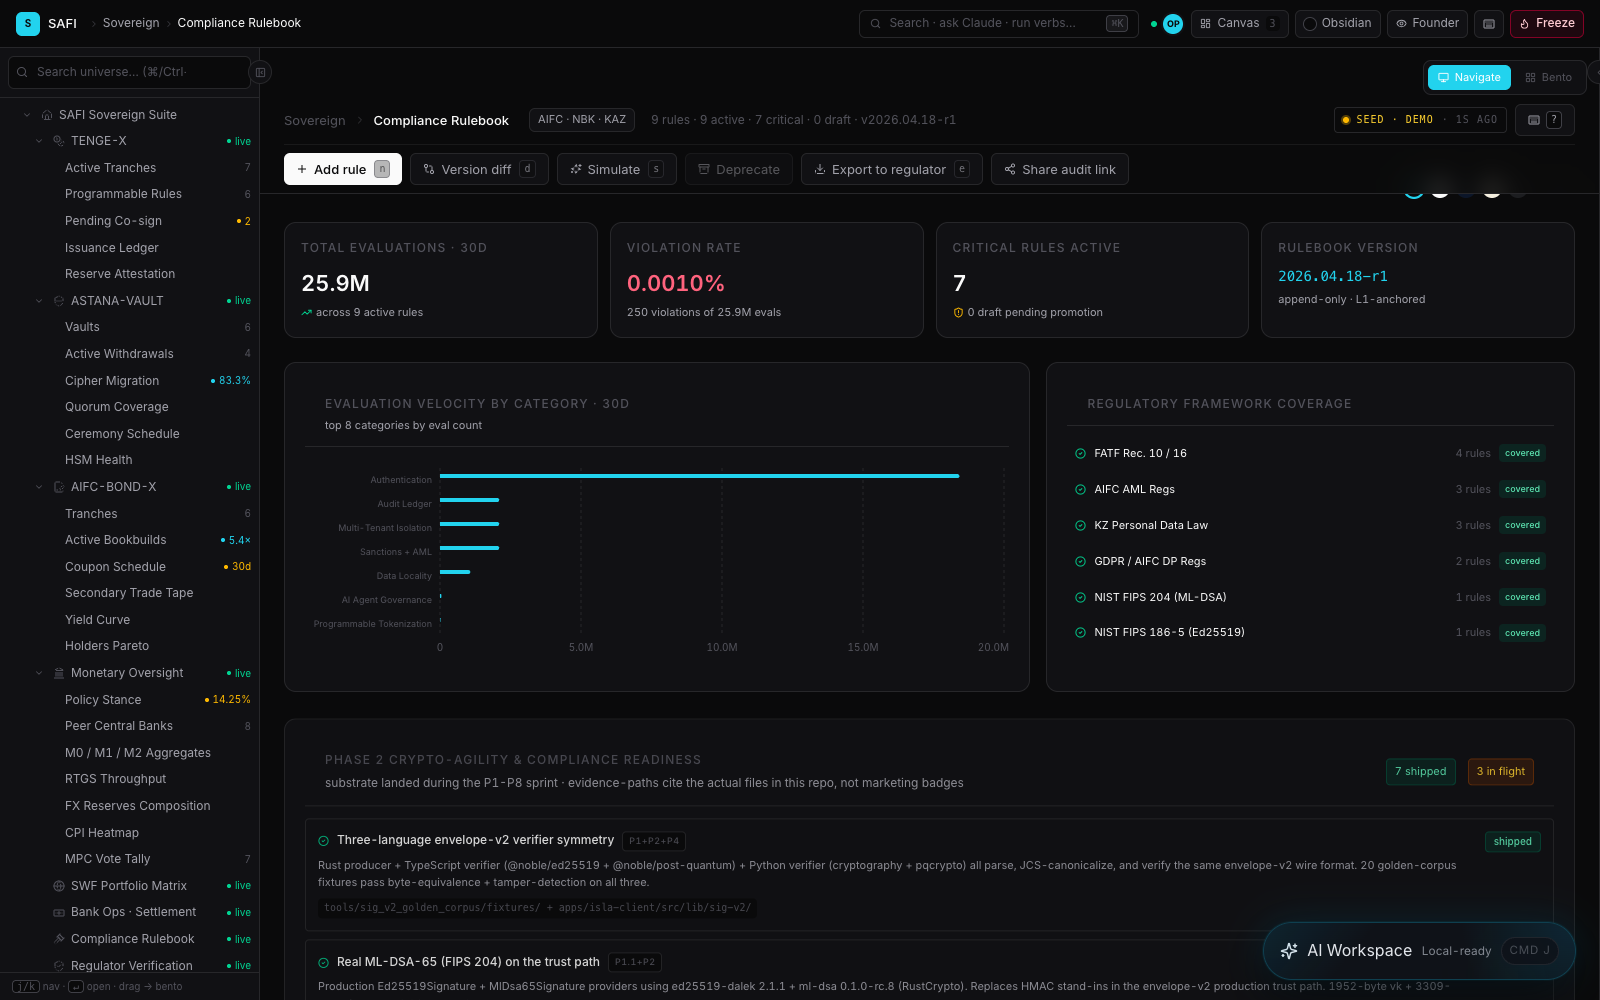Screen dimensions: 1600x1000
Task: Click the KZ Personal Data Law check icon
Action: [1080, 526]
